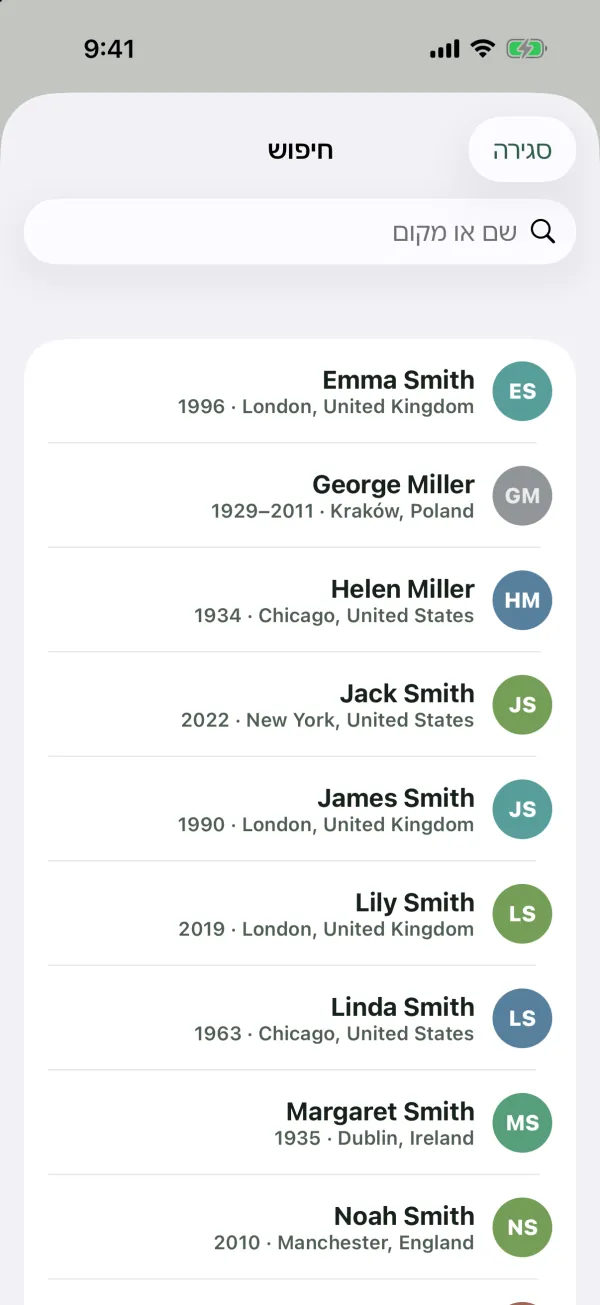Select George Miller from Kraków, Poland
This screenshot has height=1305, width=600.
[x=300, y=496]
